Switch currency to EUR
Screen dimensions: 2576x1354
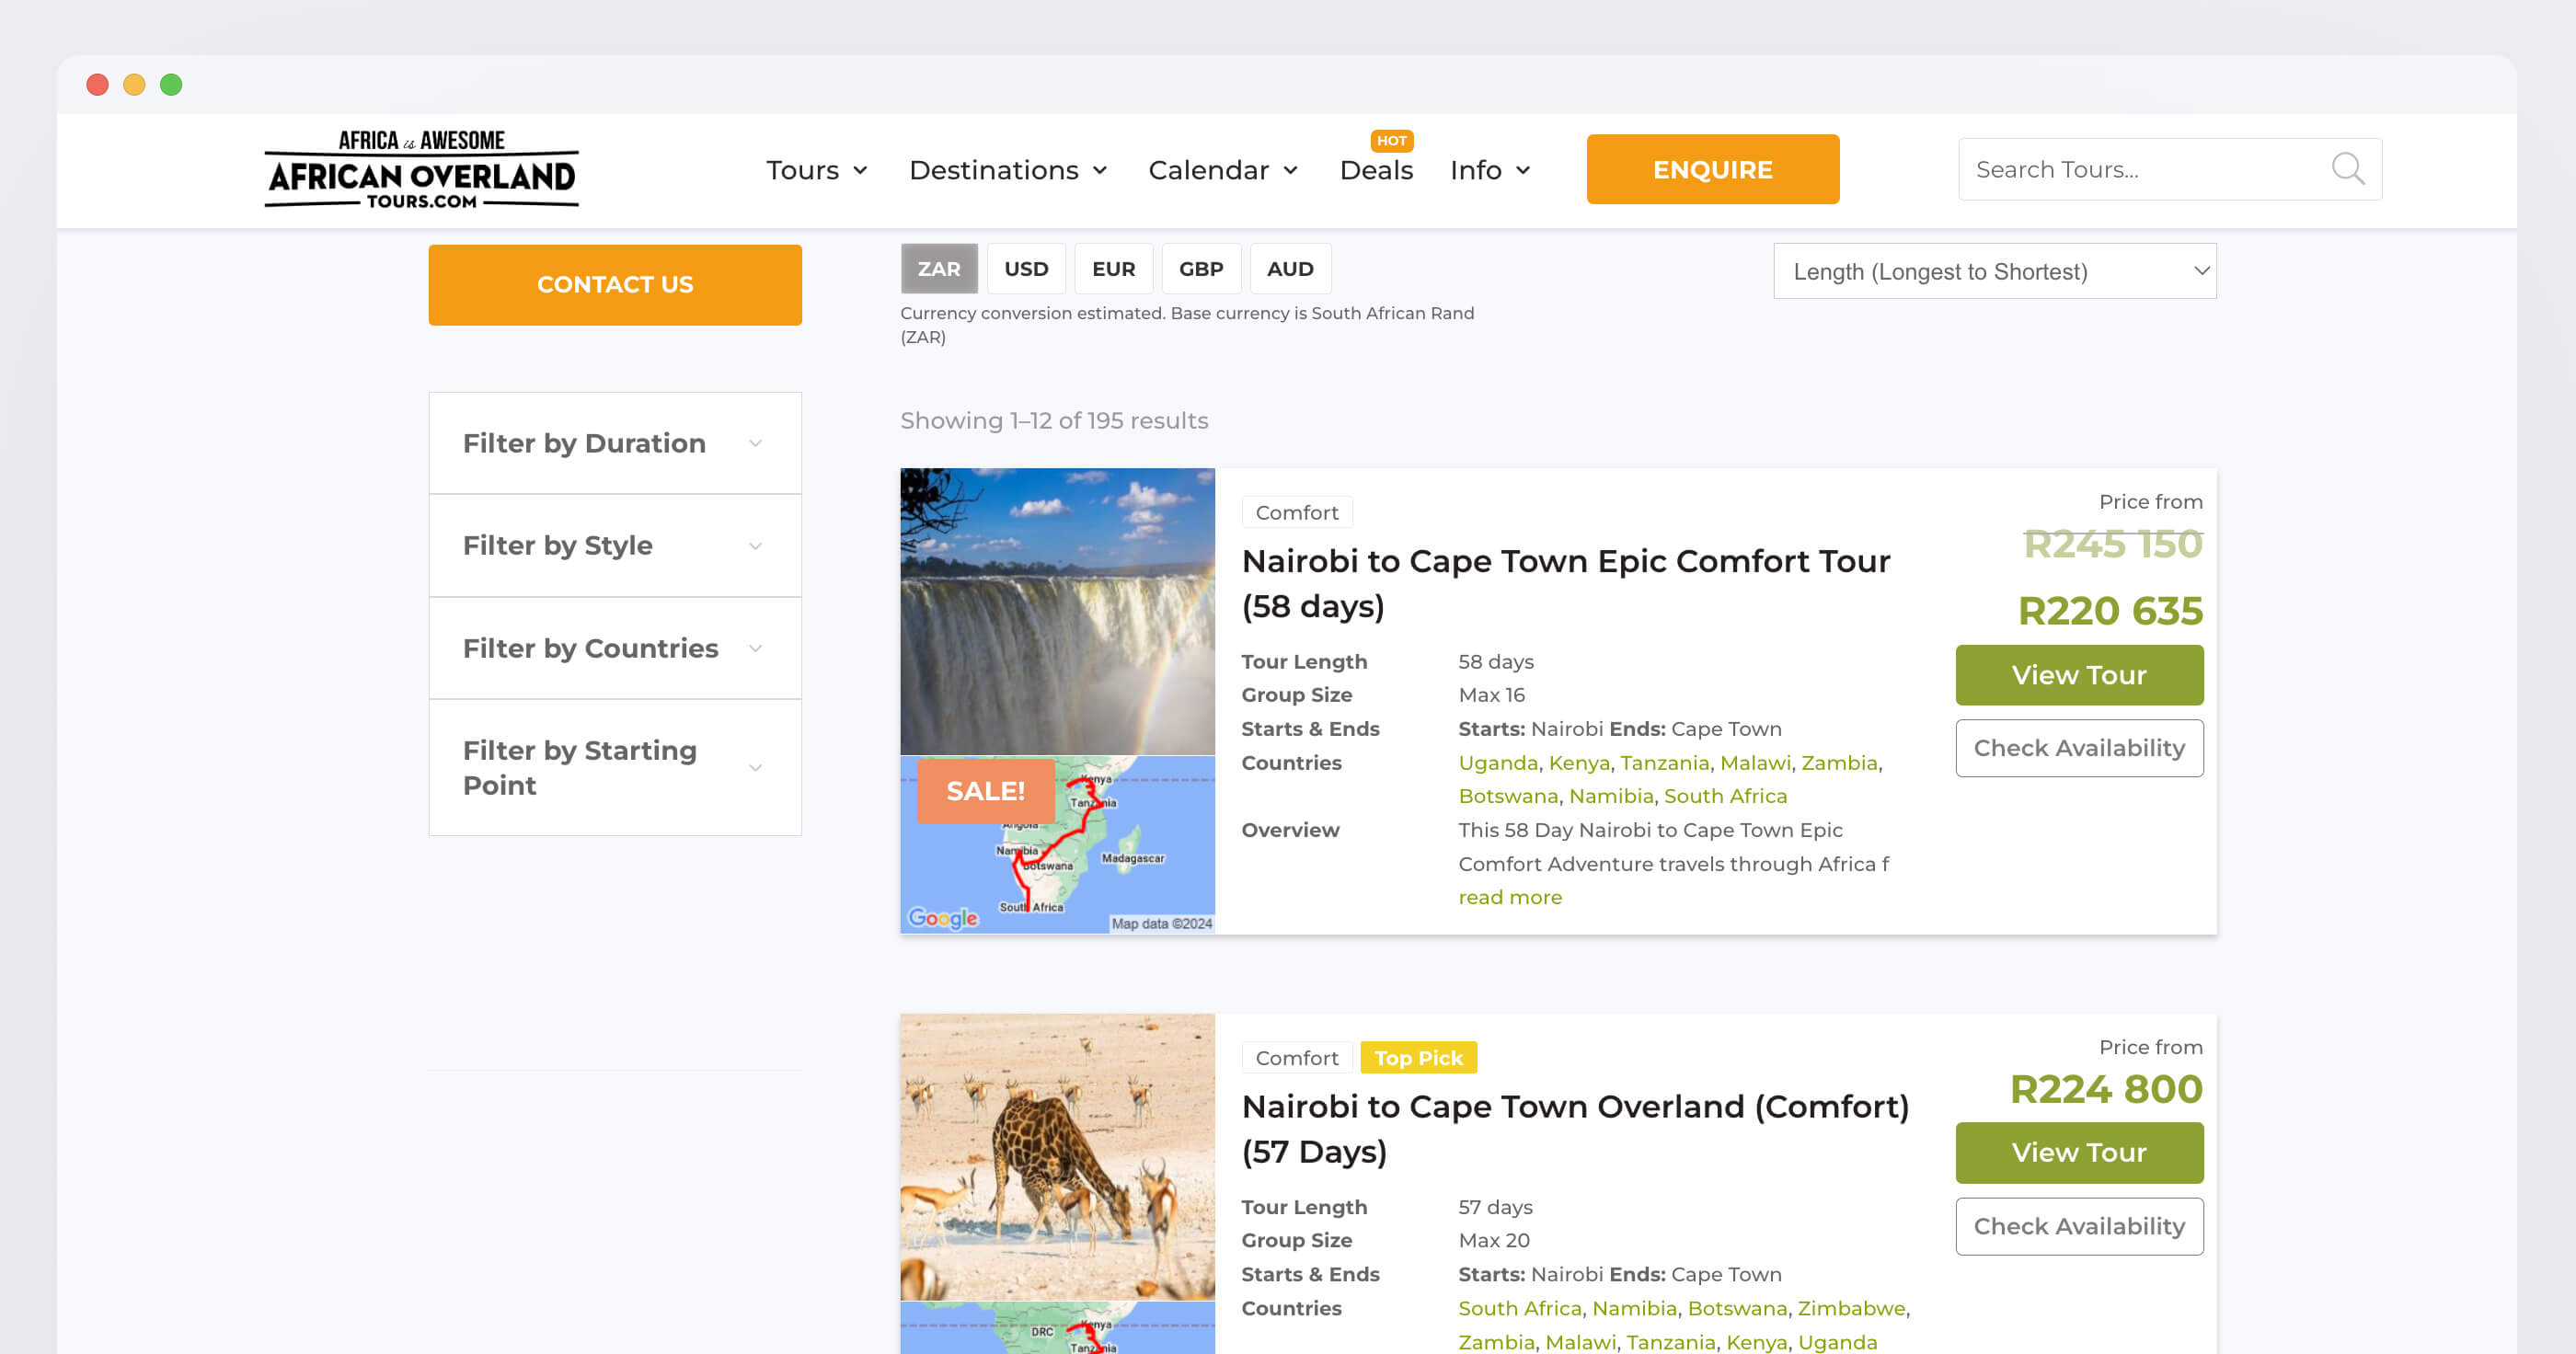[x=1113, y=269]
